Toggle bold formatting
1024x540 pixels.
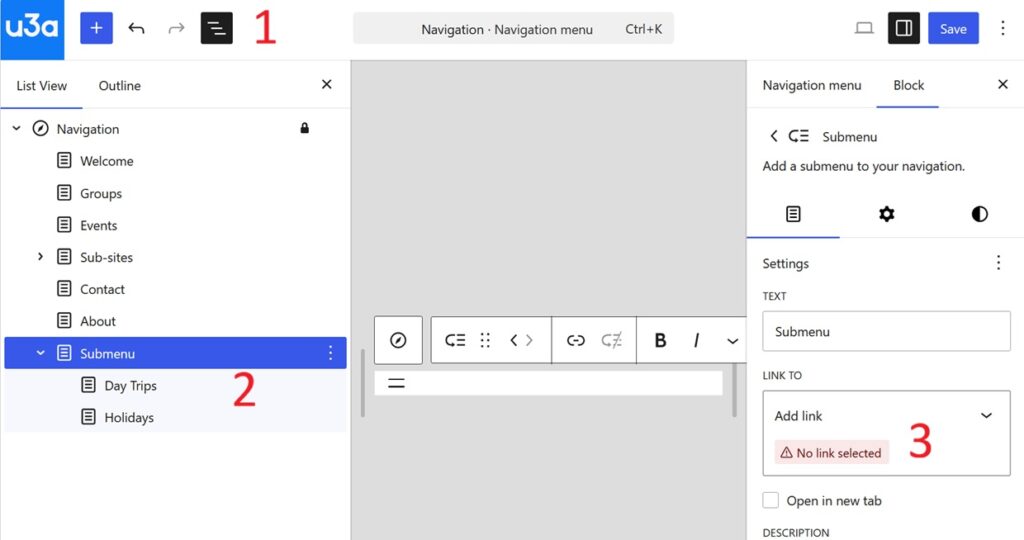click(x=660, y=340)
